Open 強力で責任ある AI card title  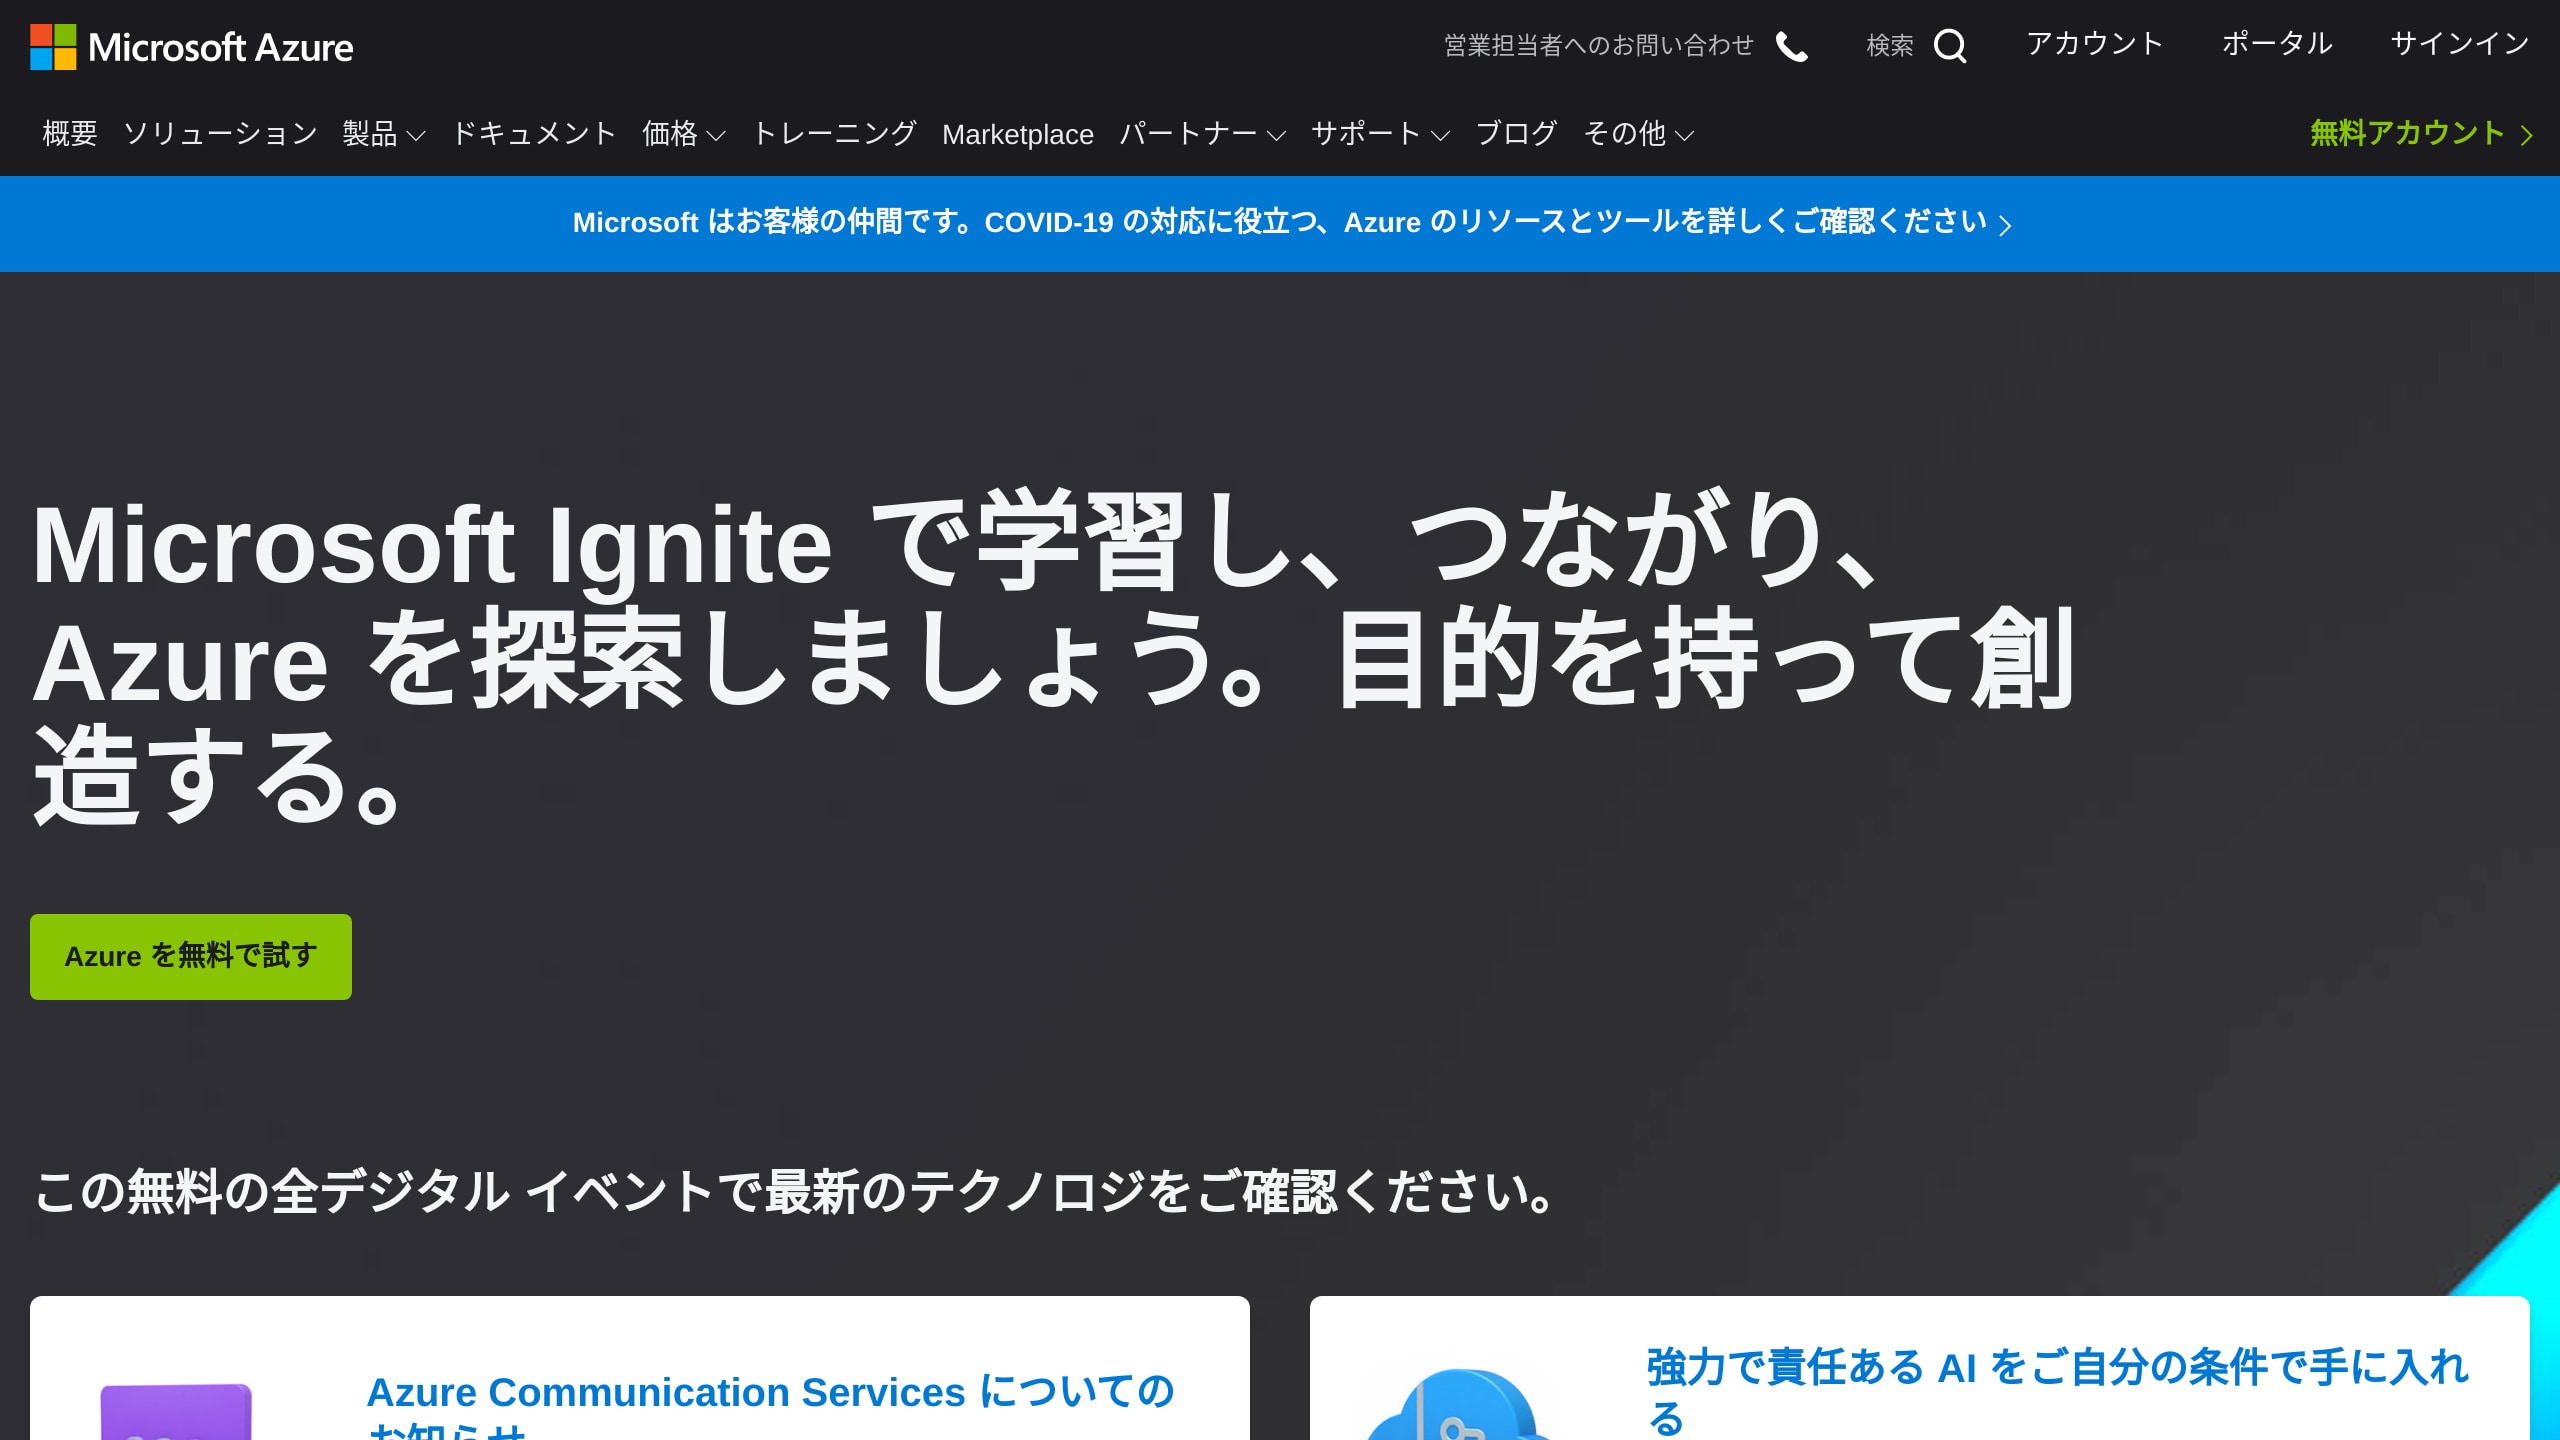[x=2057, y=1391]
